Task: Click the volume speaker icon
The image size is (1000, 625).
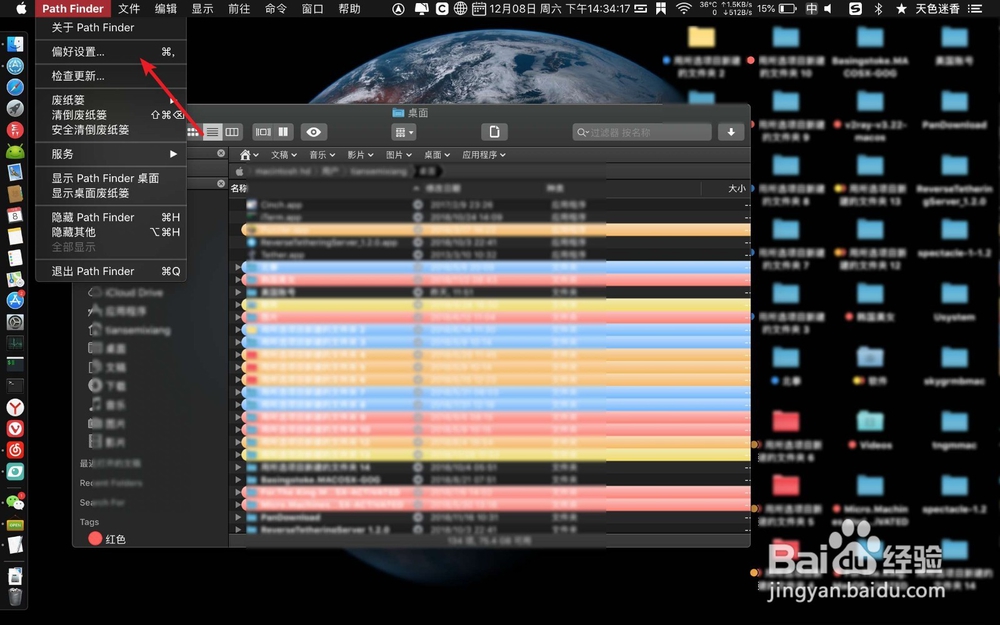Action: click(x=828, y=8)
